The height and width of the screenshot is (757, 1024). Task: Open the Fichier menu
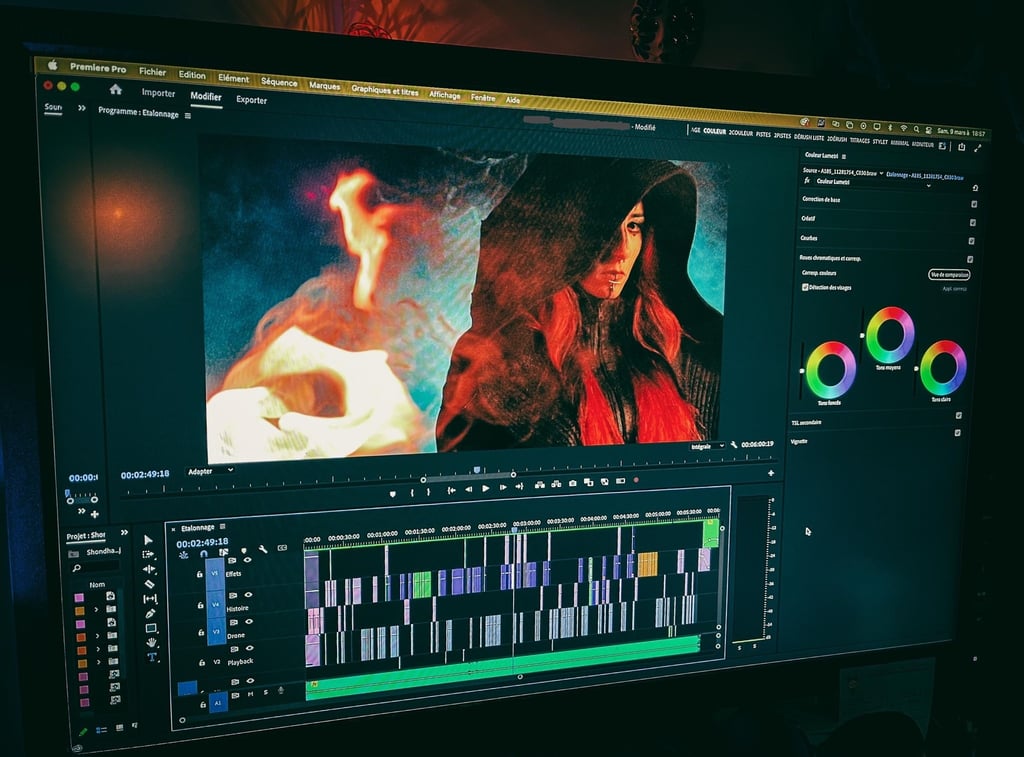pyautogui.click(x=152, y=72)
